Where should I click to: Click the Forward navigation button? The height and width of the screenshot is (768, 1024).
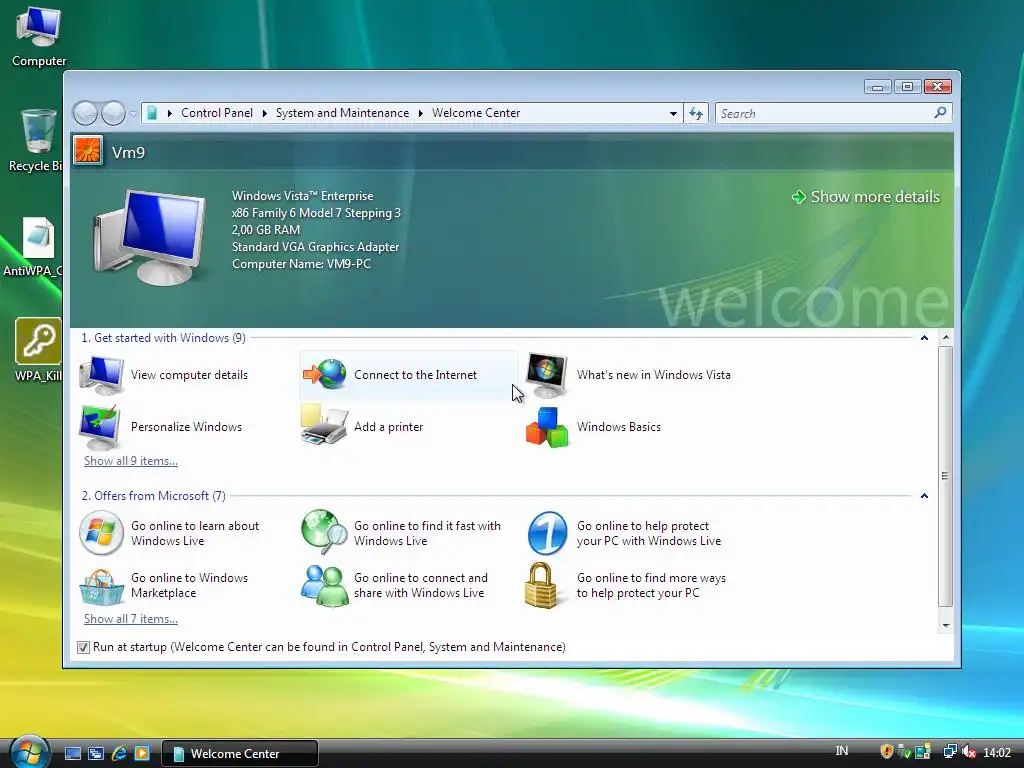click(x=113, y=114)
